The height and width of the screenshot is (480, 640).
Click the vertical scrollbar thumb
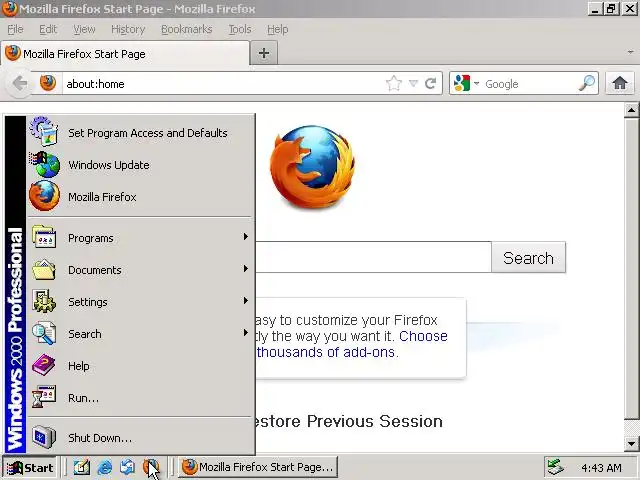(631, 268)
